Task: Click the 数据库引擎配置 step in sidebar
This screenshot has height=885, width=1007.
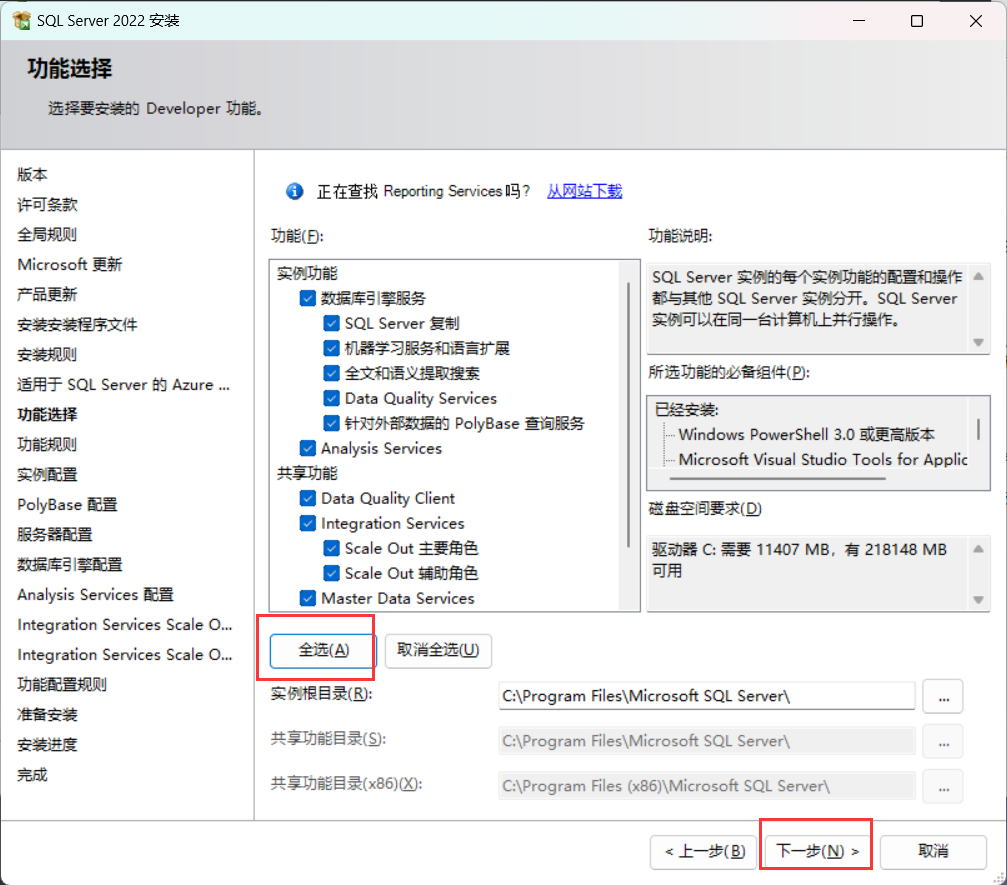Action: tap(69, 565)
